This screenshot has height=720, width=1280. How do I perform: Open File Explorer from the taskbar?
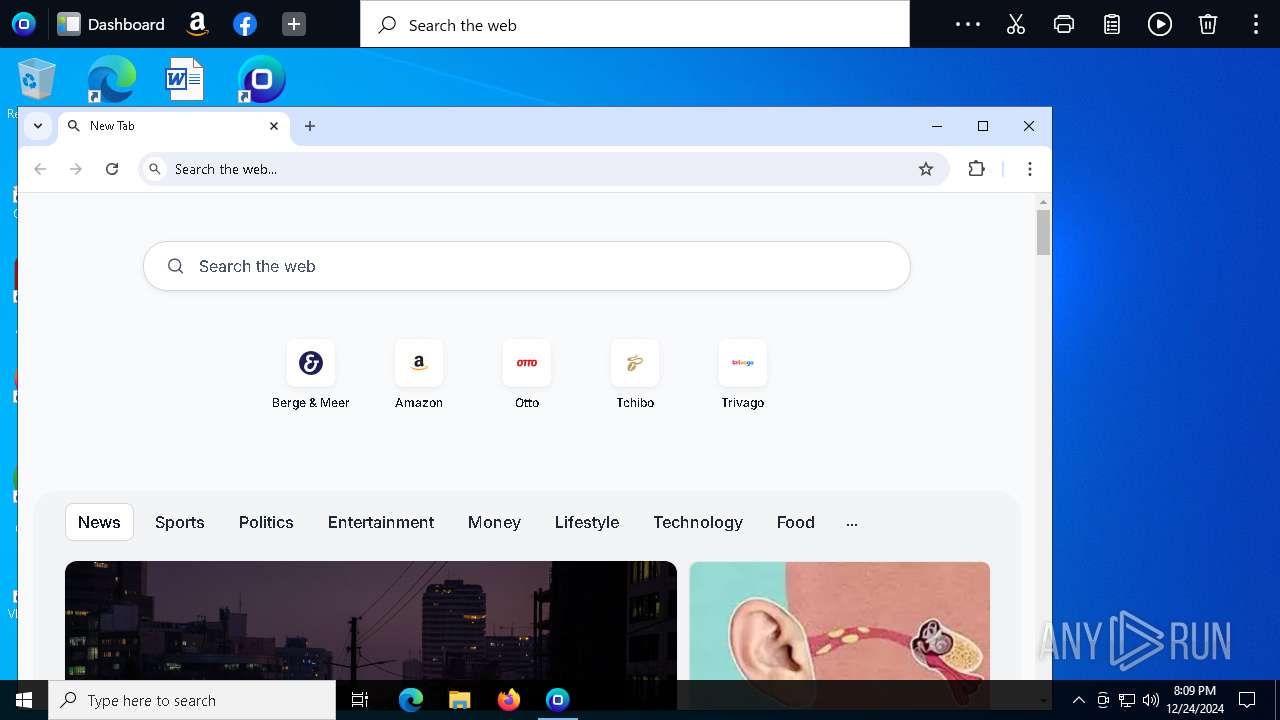459,700
